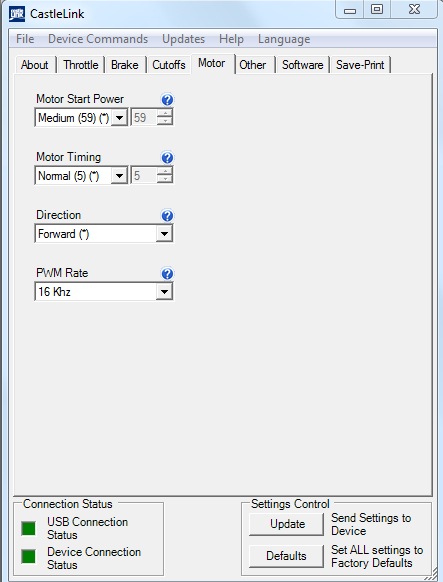Click the Device Connection Status green indicator
This screenshot has width=443, height=582.
coord(28,556)
